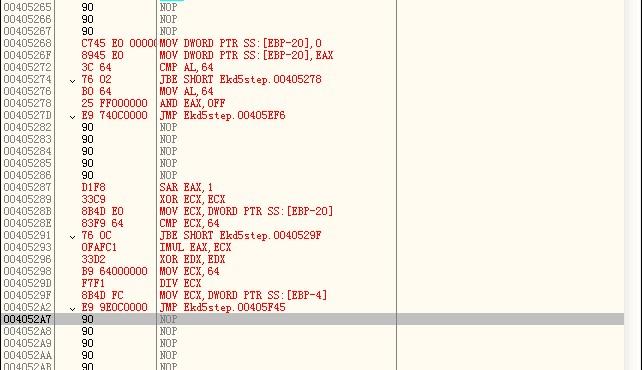Click address 00405268 in the address column
Image resolution: width=642 pixels, height=370 pixels.
27,43
